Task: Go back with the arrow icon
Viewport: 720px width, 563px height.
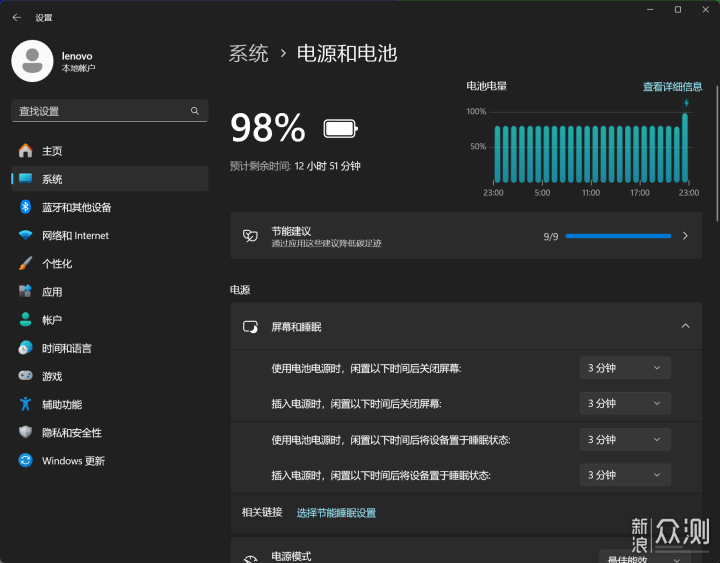Action: 17,17
